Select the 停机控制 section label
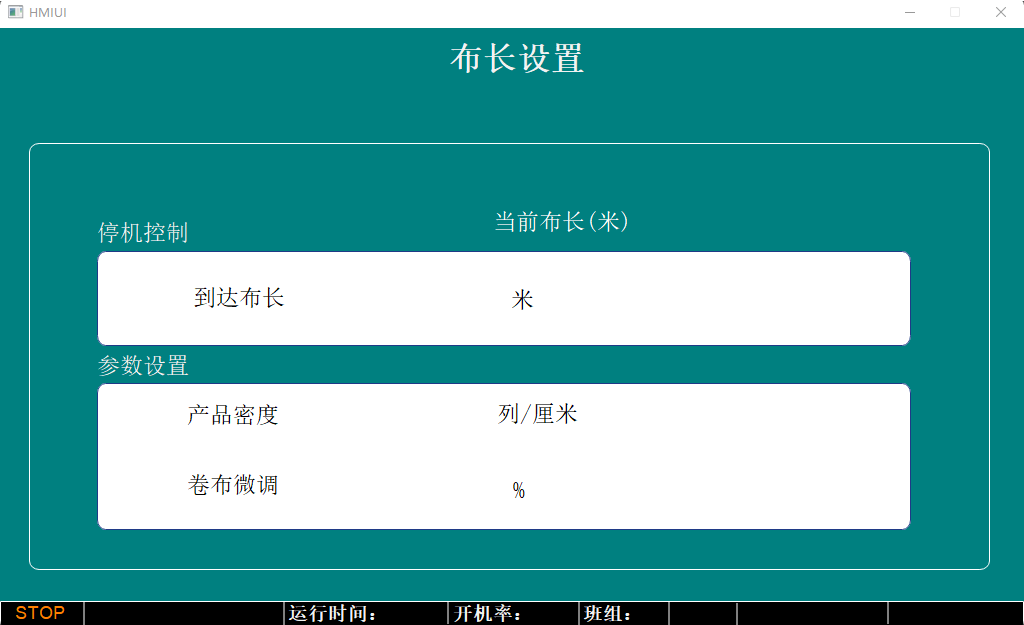The height and width of the screenshot is (625, 1024). [x=143, y=232]
